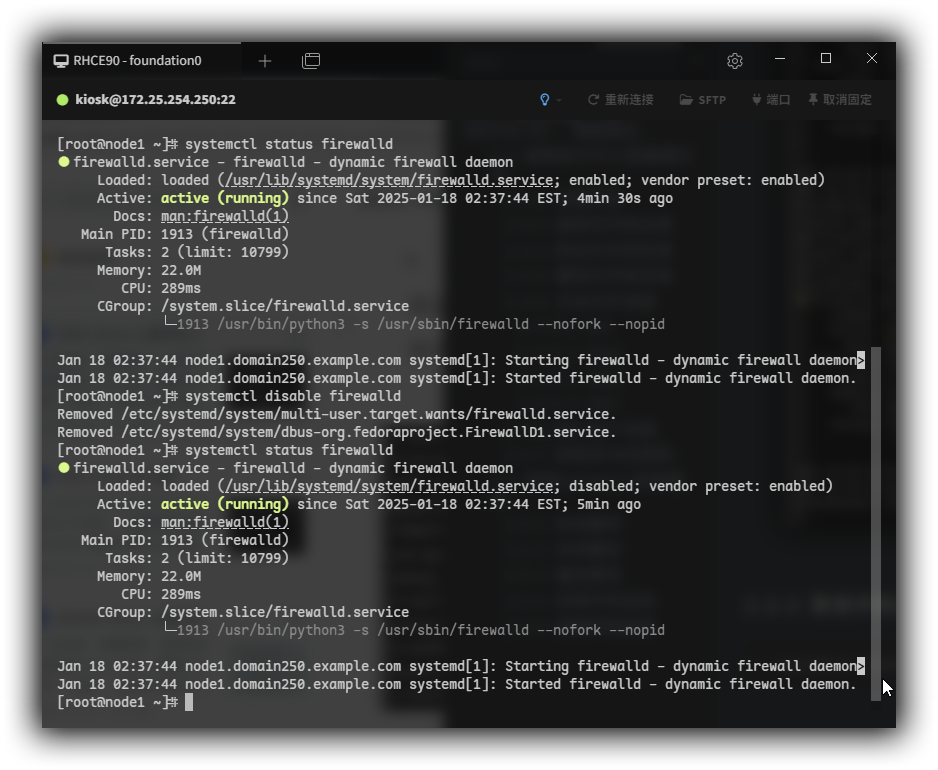This screenshot has height=770, width=938.
Task: Click the terminal cursor at the last prompt
Action: (189, 703)
